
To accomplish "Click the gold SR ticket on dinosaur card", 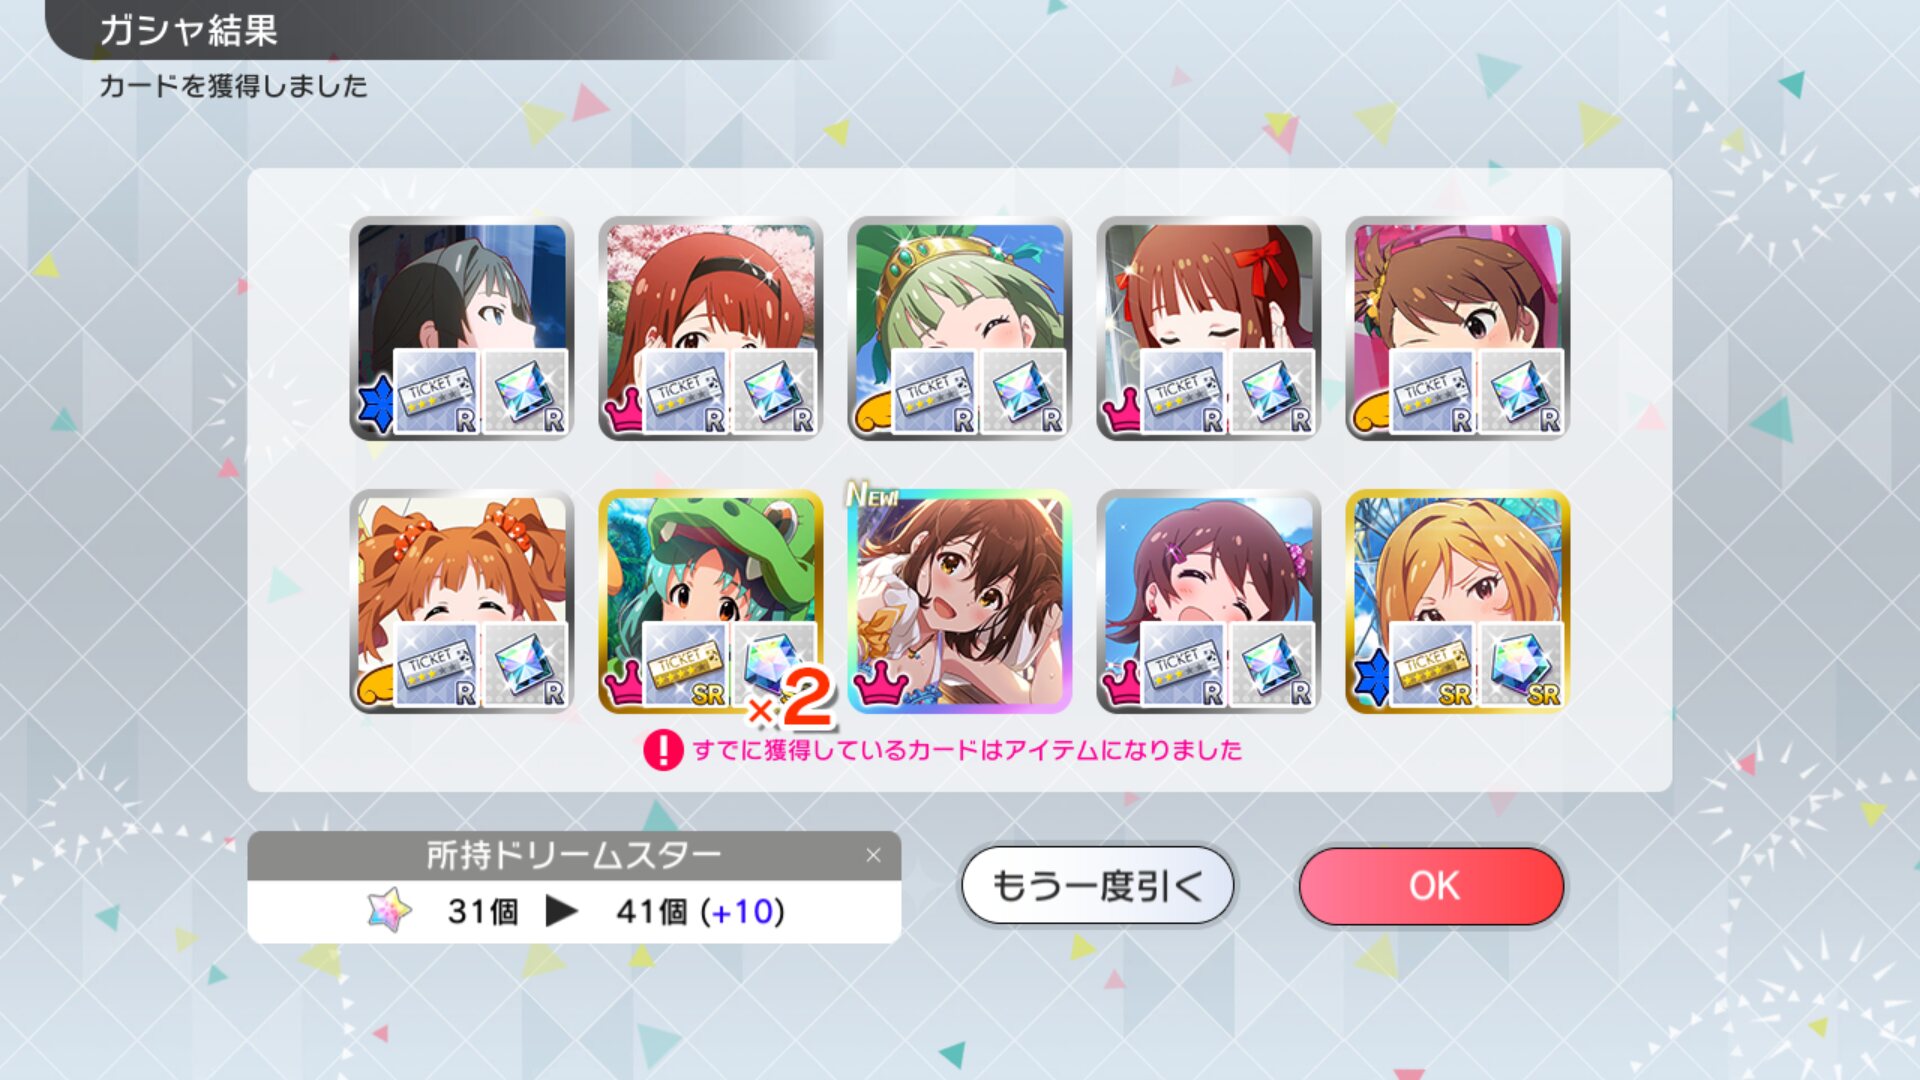I will click(684, 665).
